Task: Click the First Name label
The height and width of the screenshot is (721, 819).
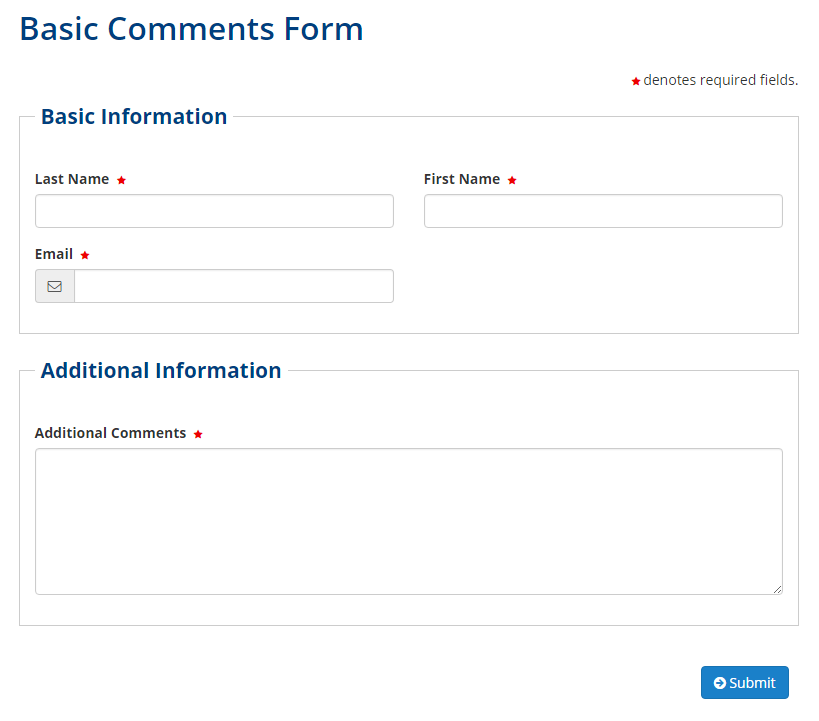Action: pyautogui.click(x=462, y=179)
